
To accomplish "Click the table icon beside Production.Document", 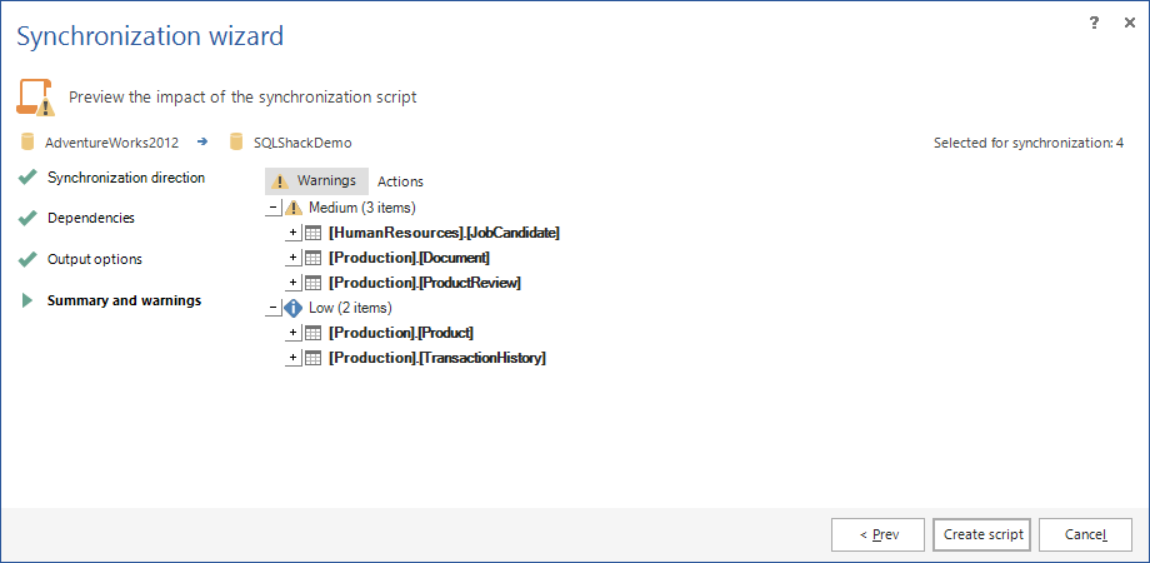I will [x=313, y=258].
